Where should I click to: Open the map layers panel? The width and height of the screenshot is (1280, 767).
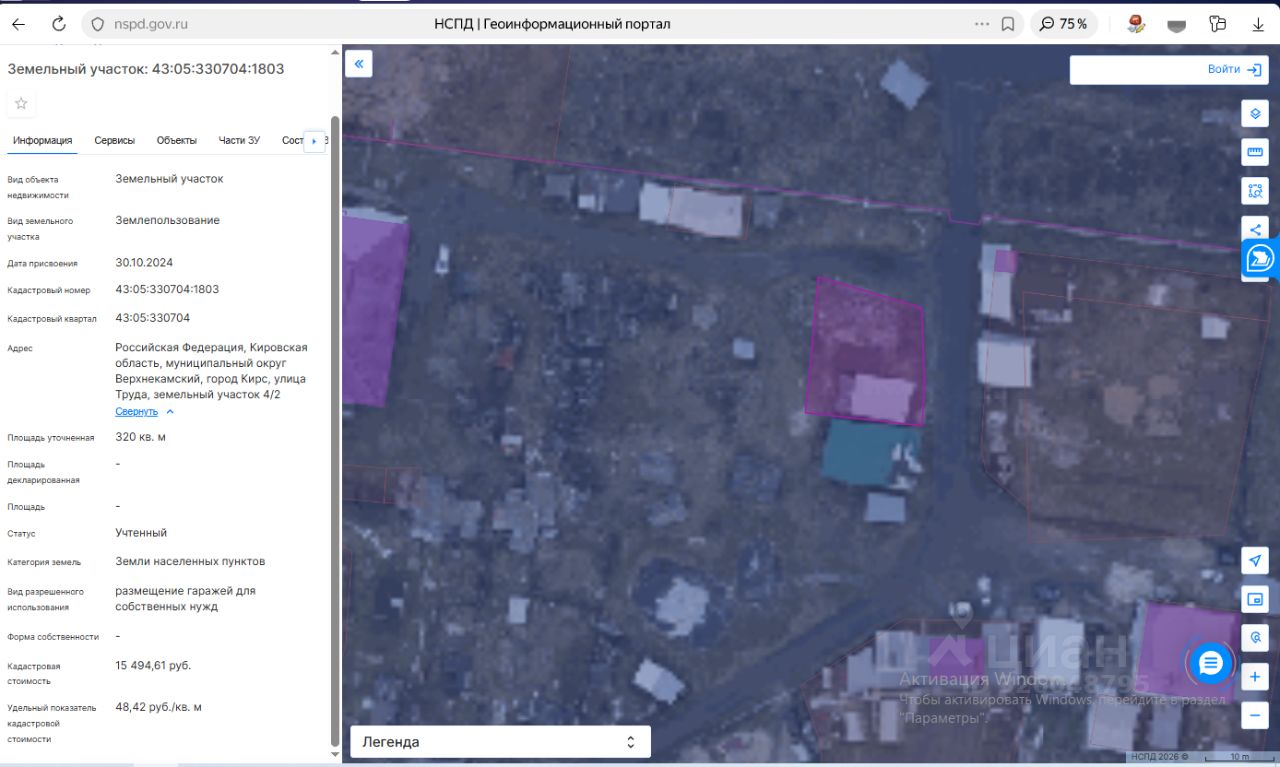[1255, 114]
